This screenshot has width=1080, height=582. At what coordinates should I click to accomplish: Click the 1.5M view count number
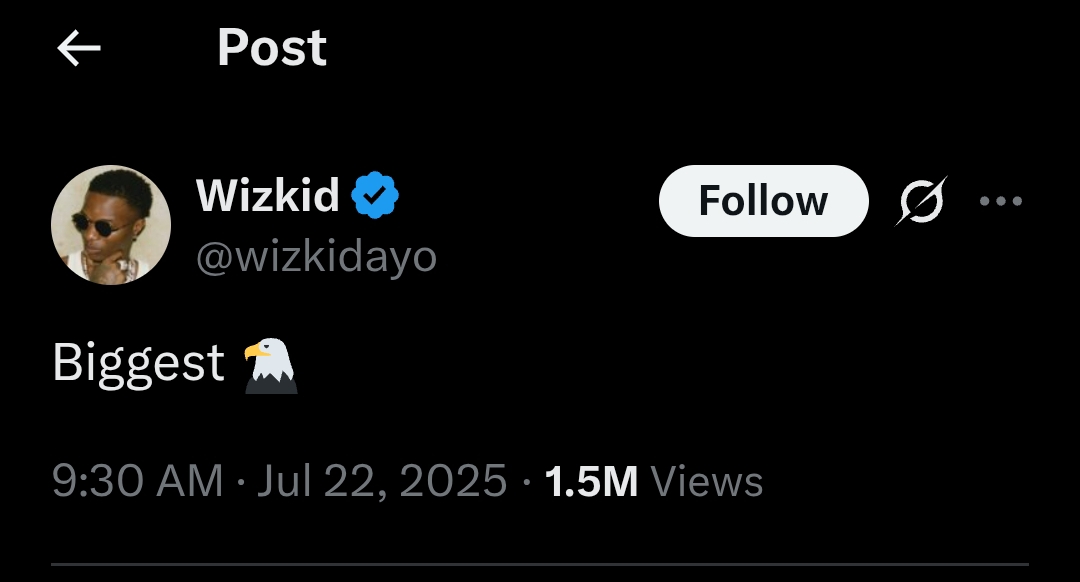(x=591, y=482)
